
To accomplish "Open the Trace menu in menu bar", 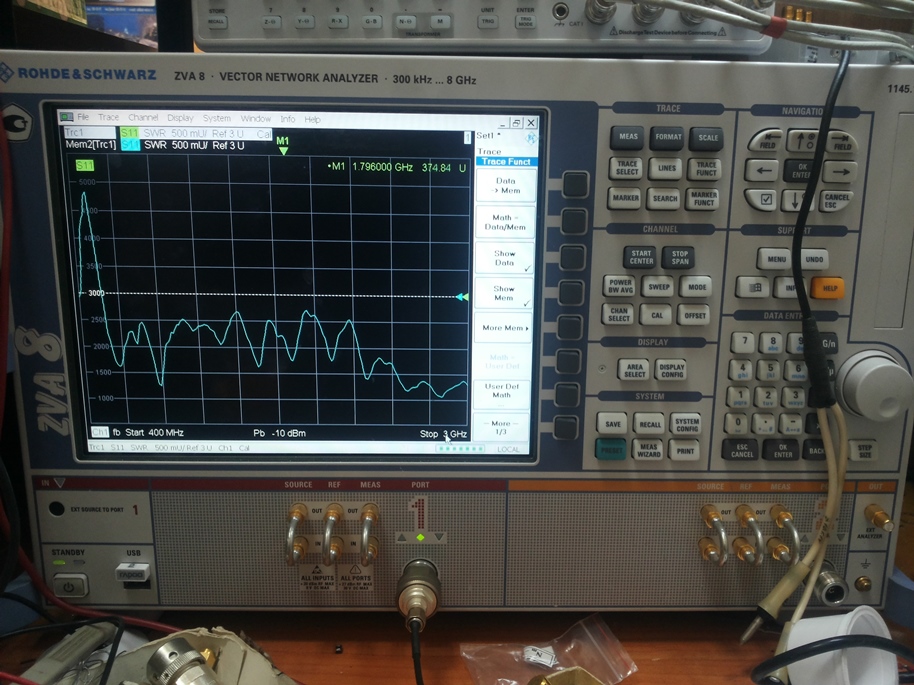I will tap(109, 118).
